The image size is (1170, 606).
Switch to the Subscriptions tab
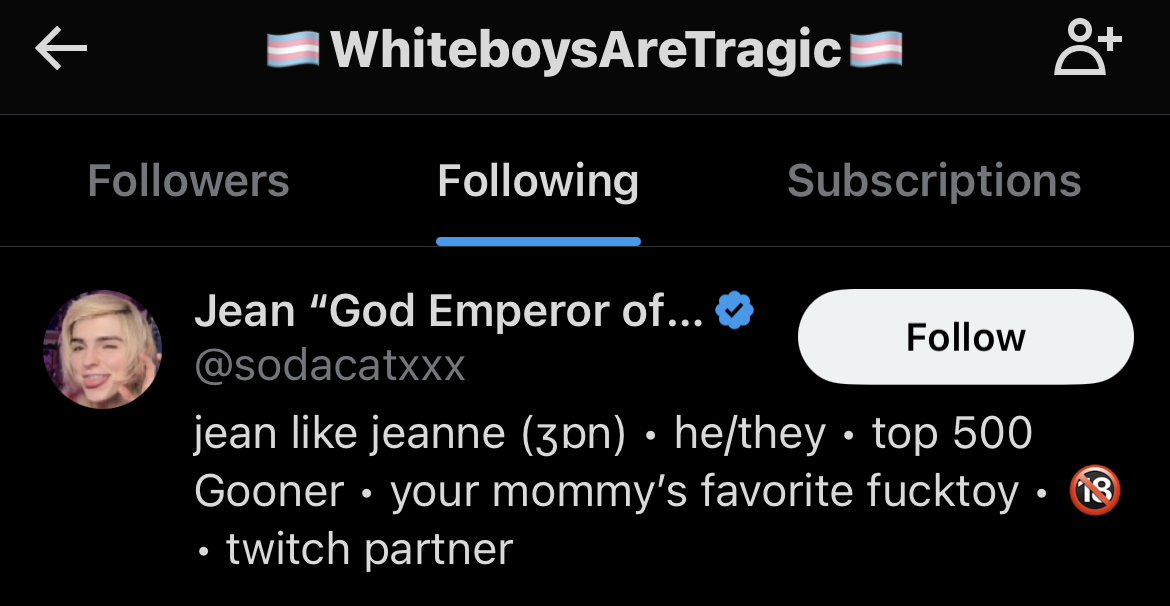coord(934,181)
